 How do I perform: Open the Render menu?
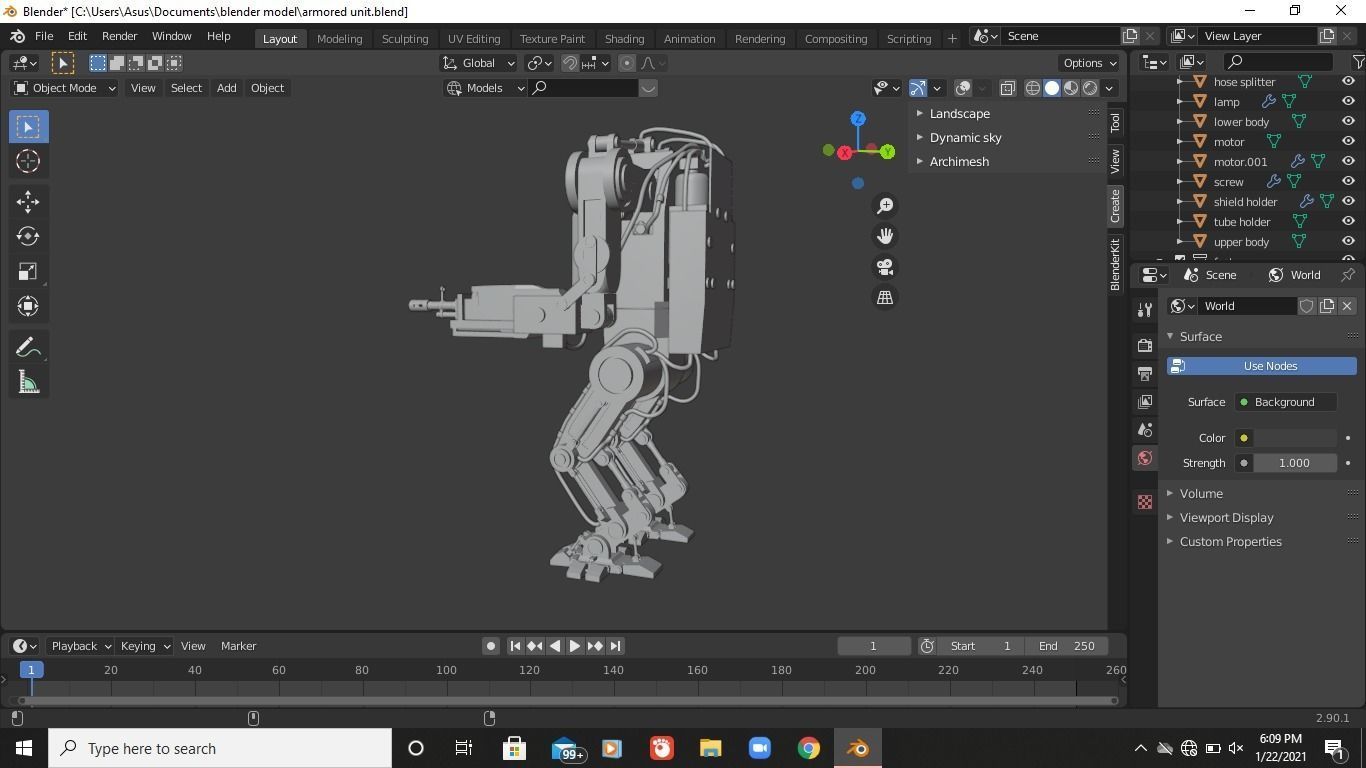coord(119,36)
